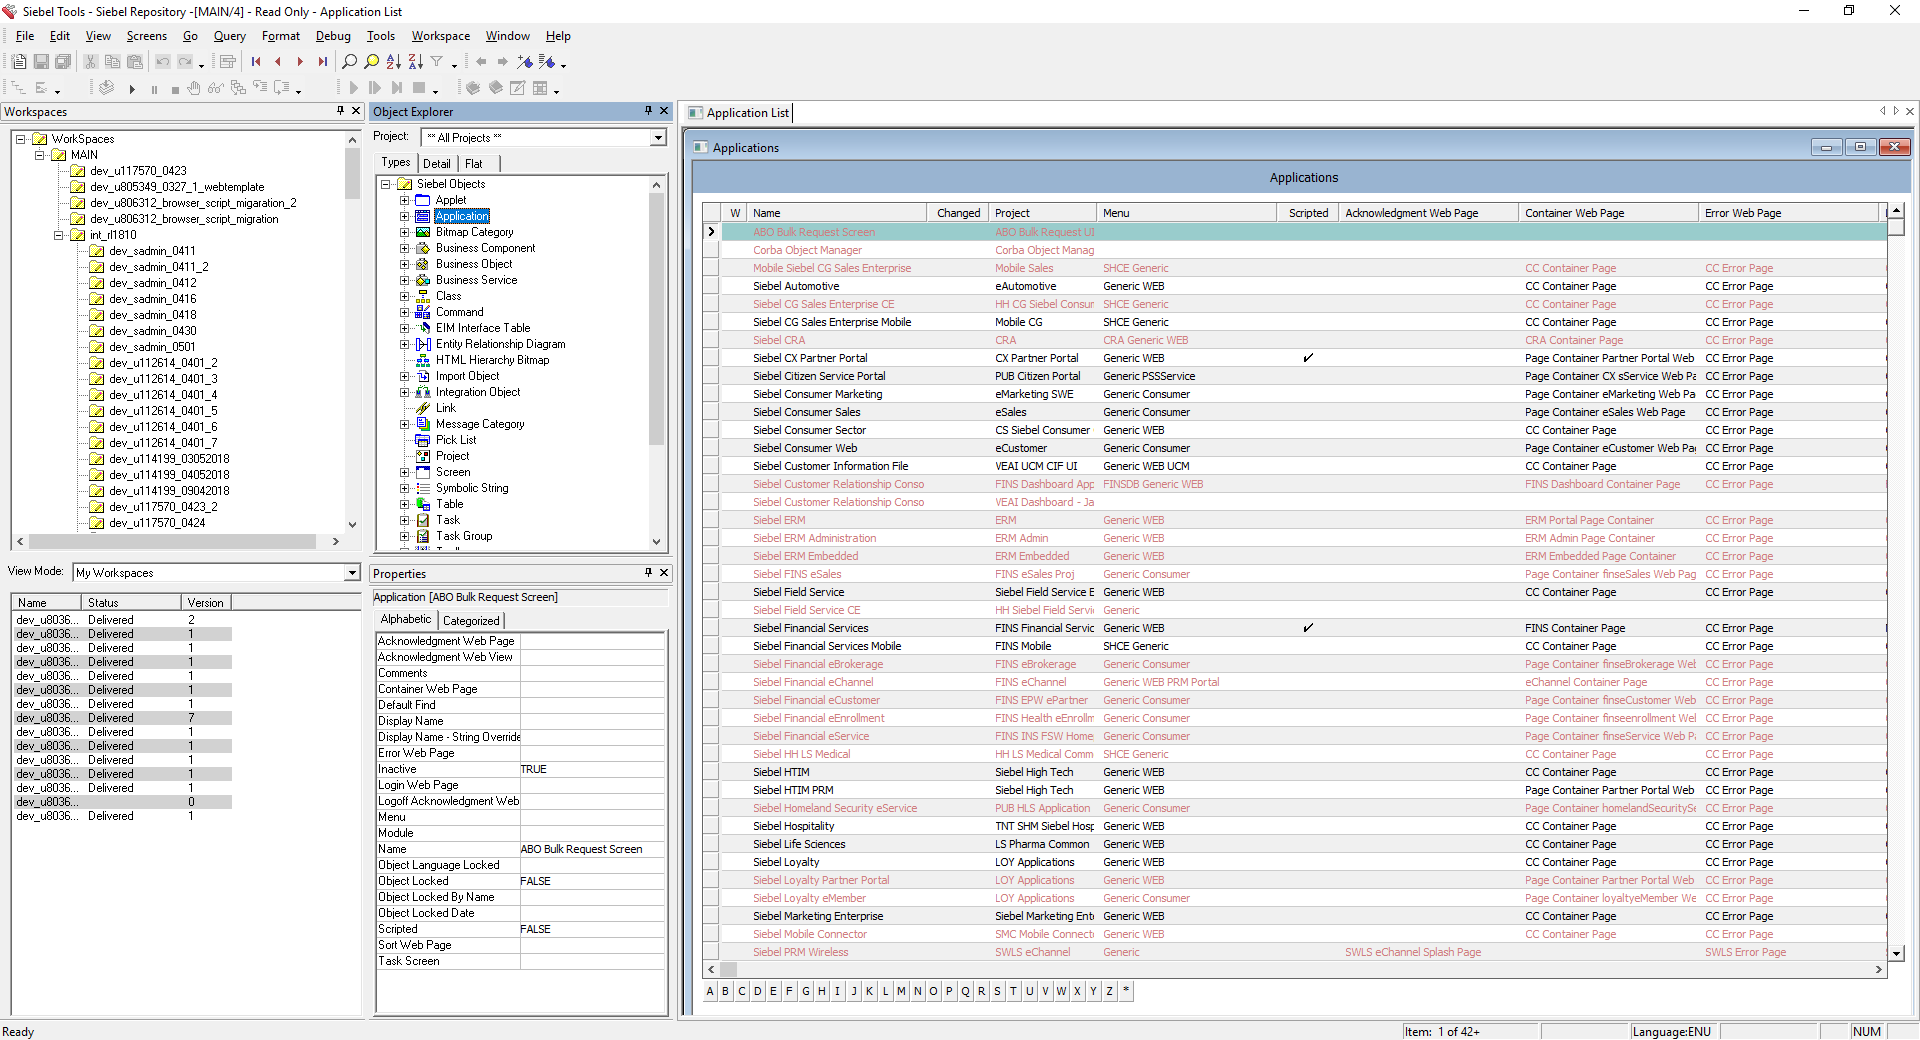1920x1040 pixels.
Task: Click the debug play start icon
Action: tap(132, 89)
